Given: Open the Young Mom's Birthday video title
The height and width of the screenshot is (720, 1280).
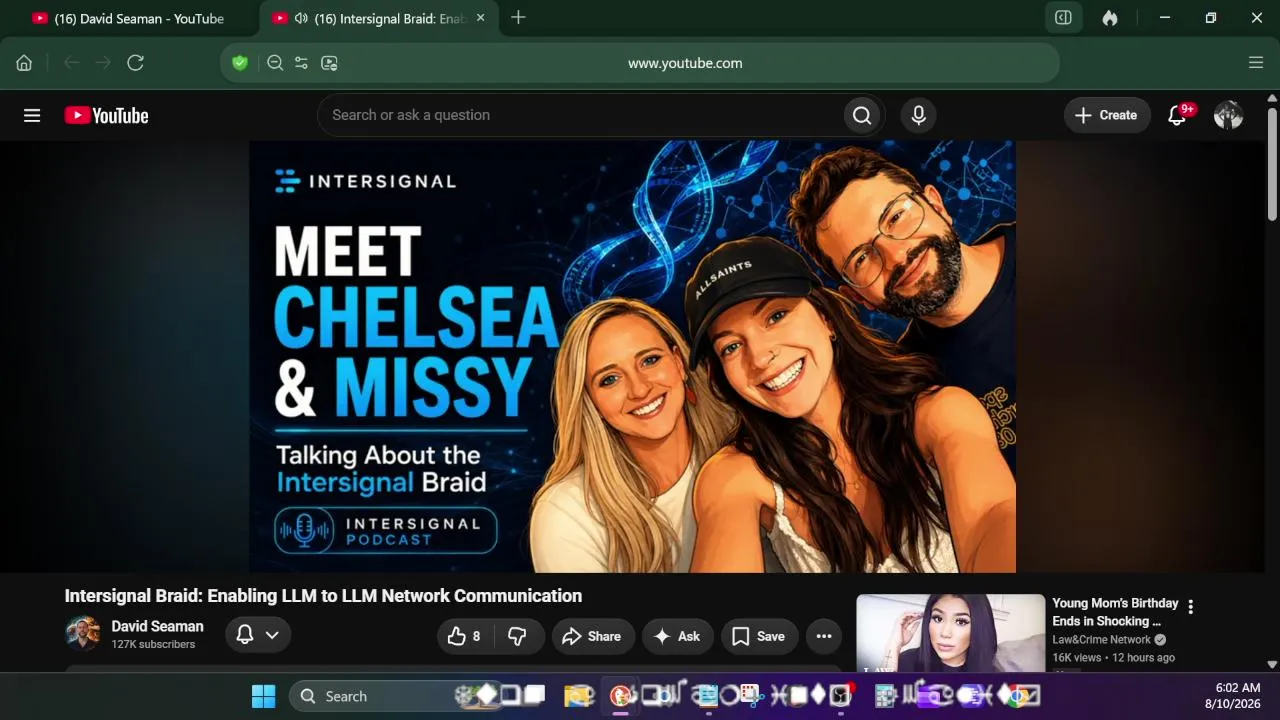Looking at the screenshot, I should [x=1115, y=612].
